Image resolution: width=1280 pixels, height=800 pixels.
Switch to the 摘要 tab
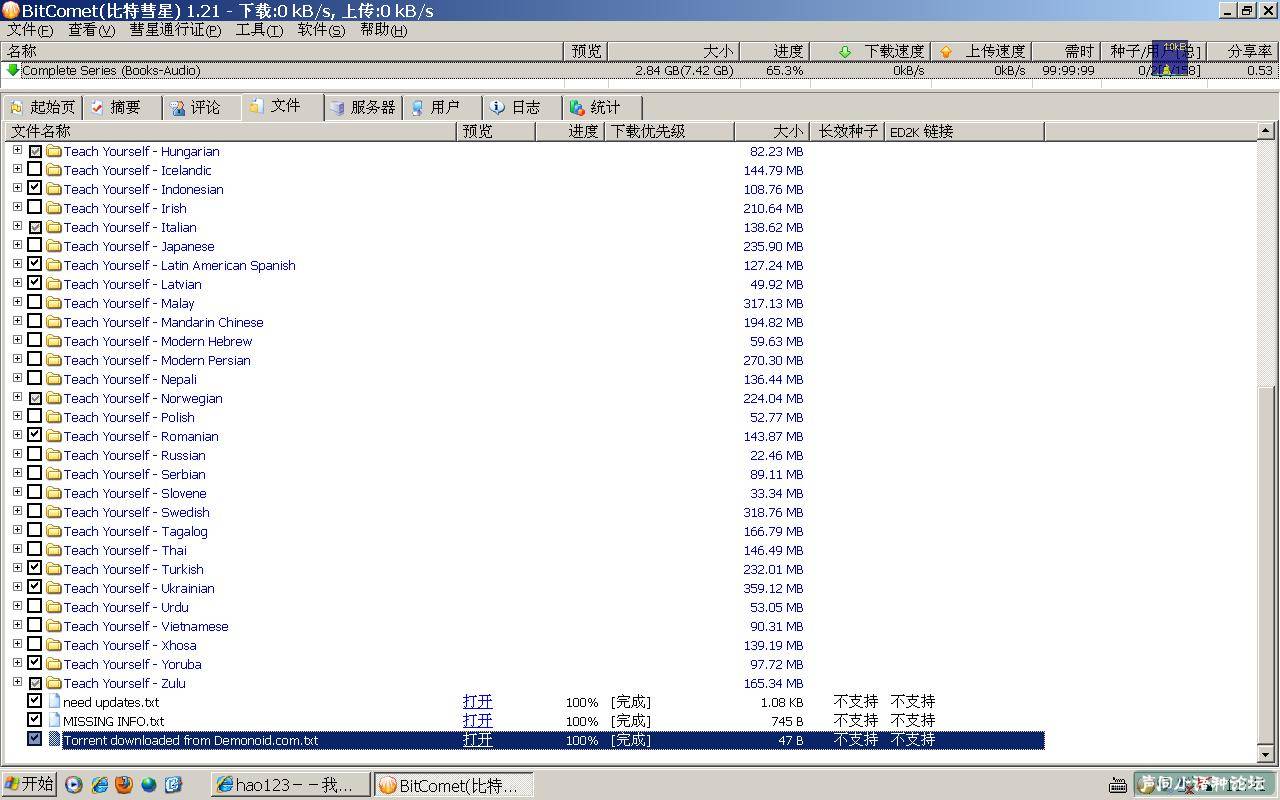(122, 107)
